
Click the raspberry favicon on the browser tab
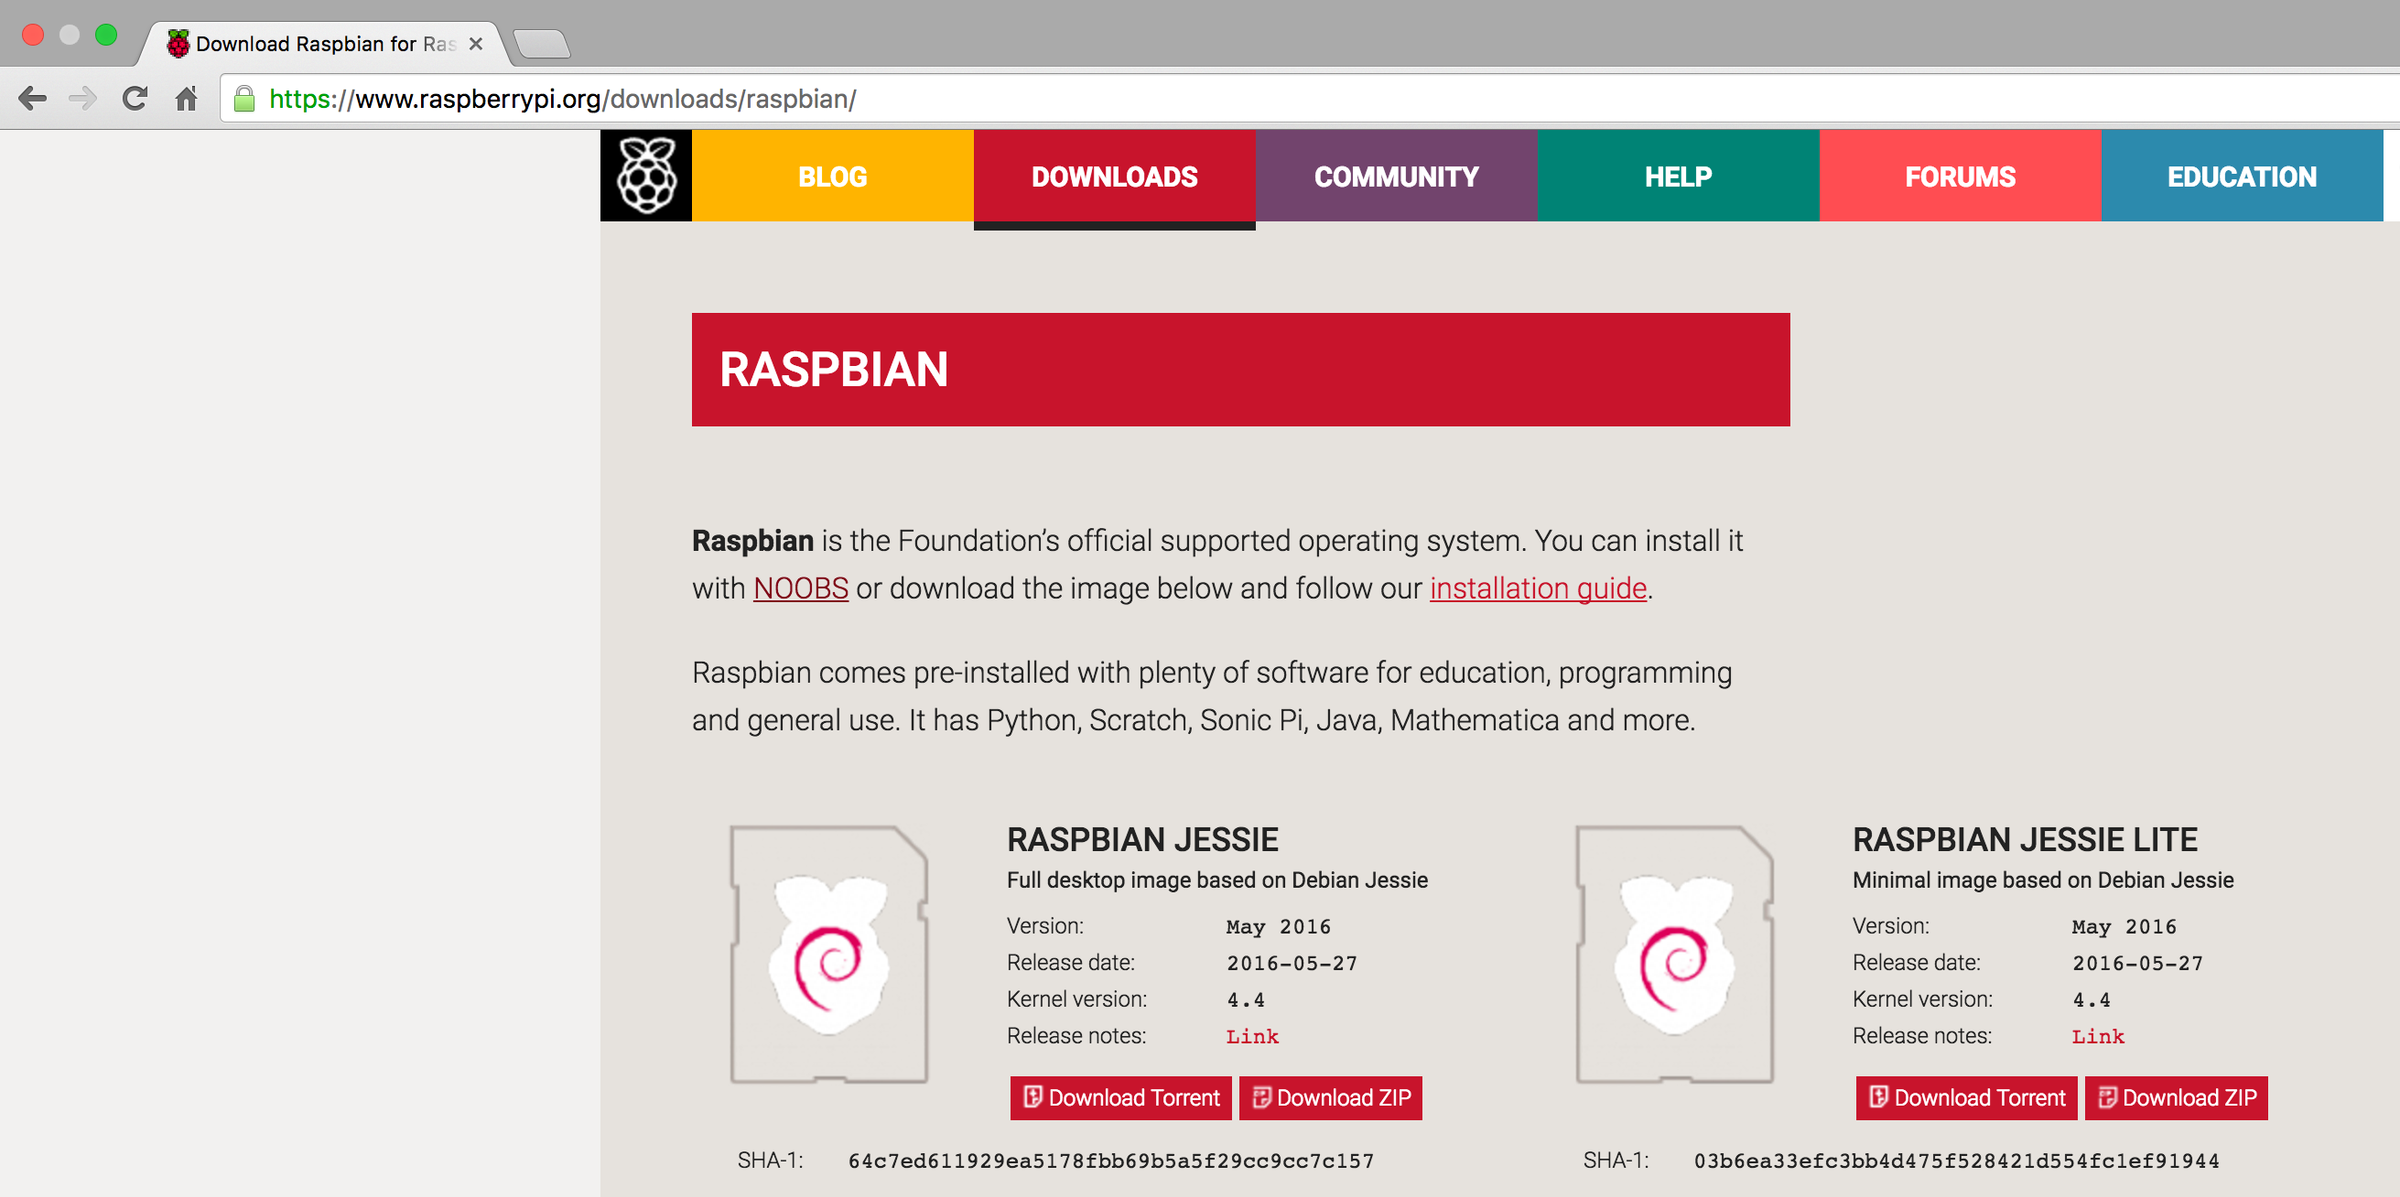[x=178, y=43]
